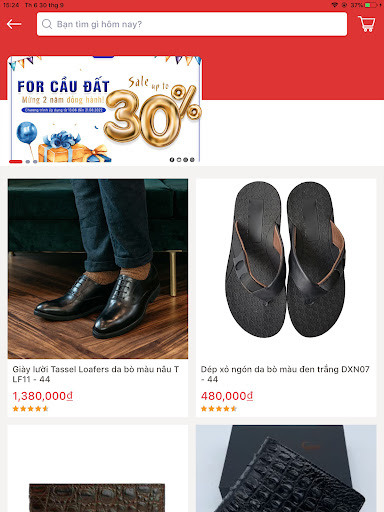The width and height of the screenshot is (384, 512).
Task: Open the brown crocodile wallet product
Action: pyautogui.click(x=98, y=468)
